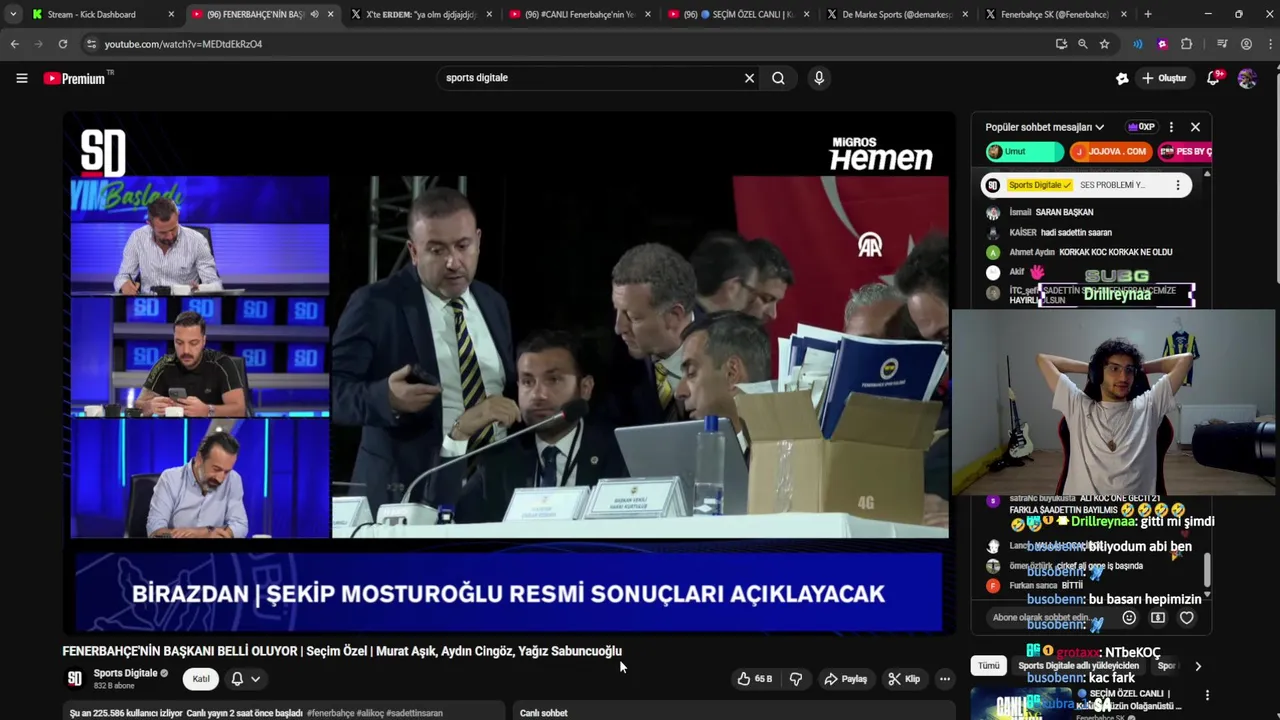
Task: Click the Katıl join button
Action: click(x=201, y=679)
